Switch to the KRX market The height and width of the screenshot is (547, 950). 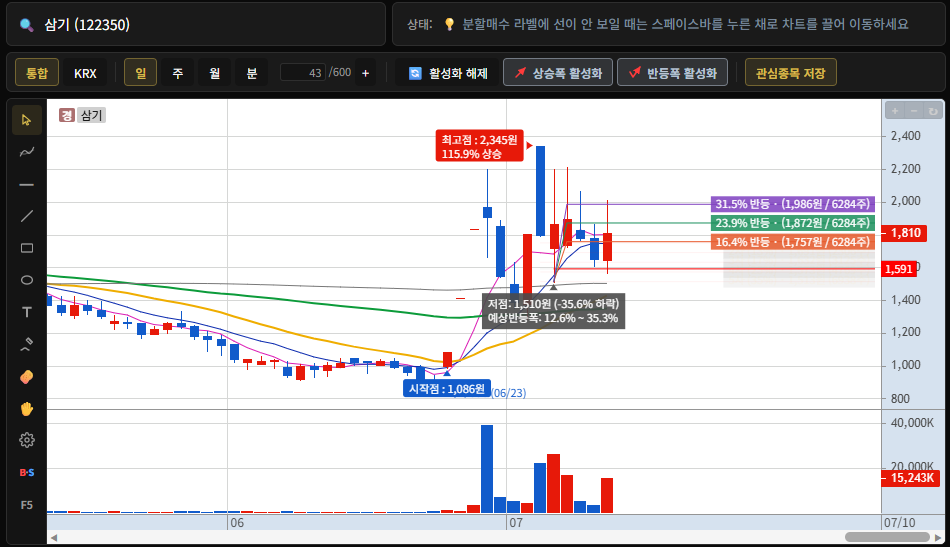pos(85,73)
